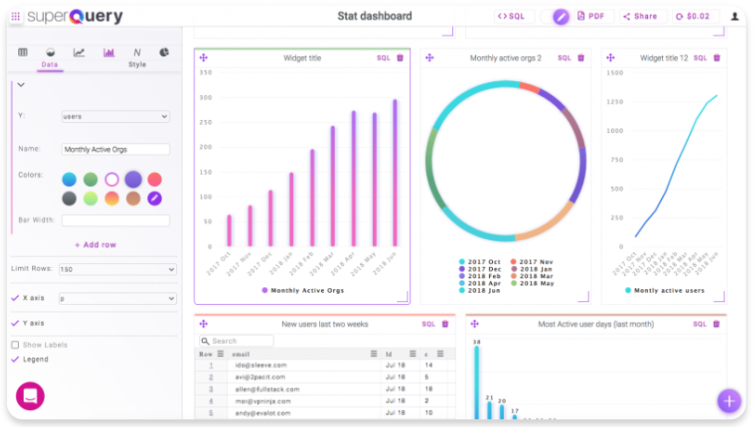Pick the red color swatch
Image resolution: width=756 pixels, height=427 pixels.
(154, 179)
